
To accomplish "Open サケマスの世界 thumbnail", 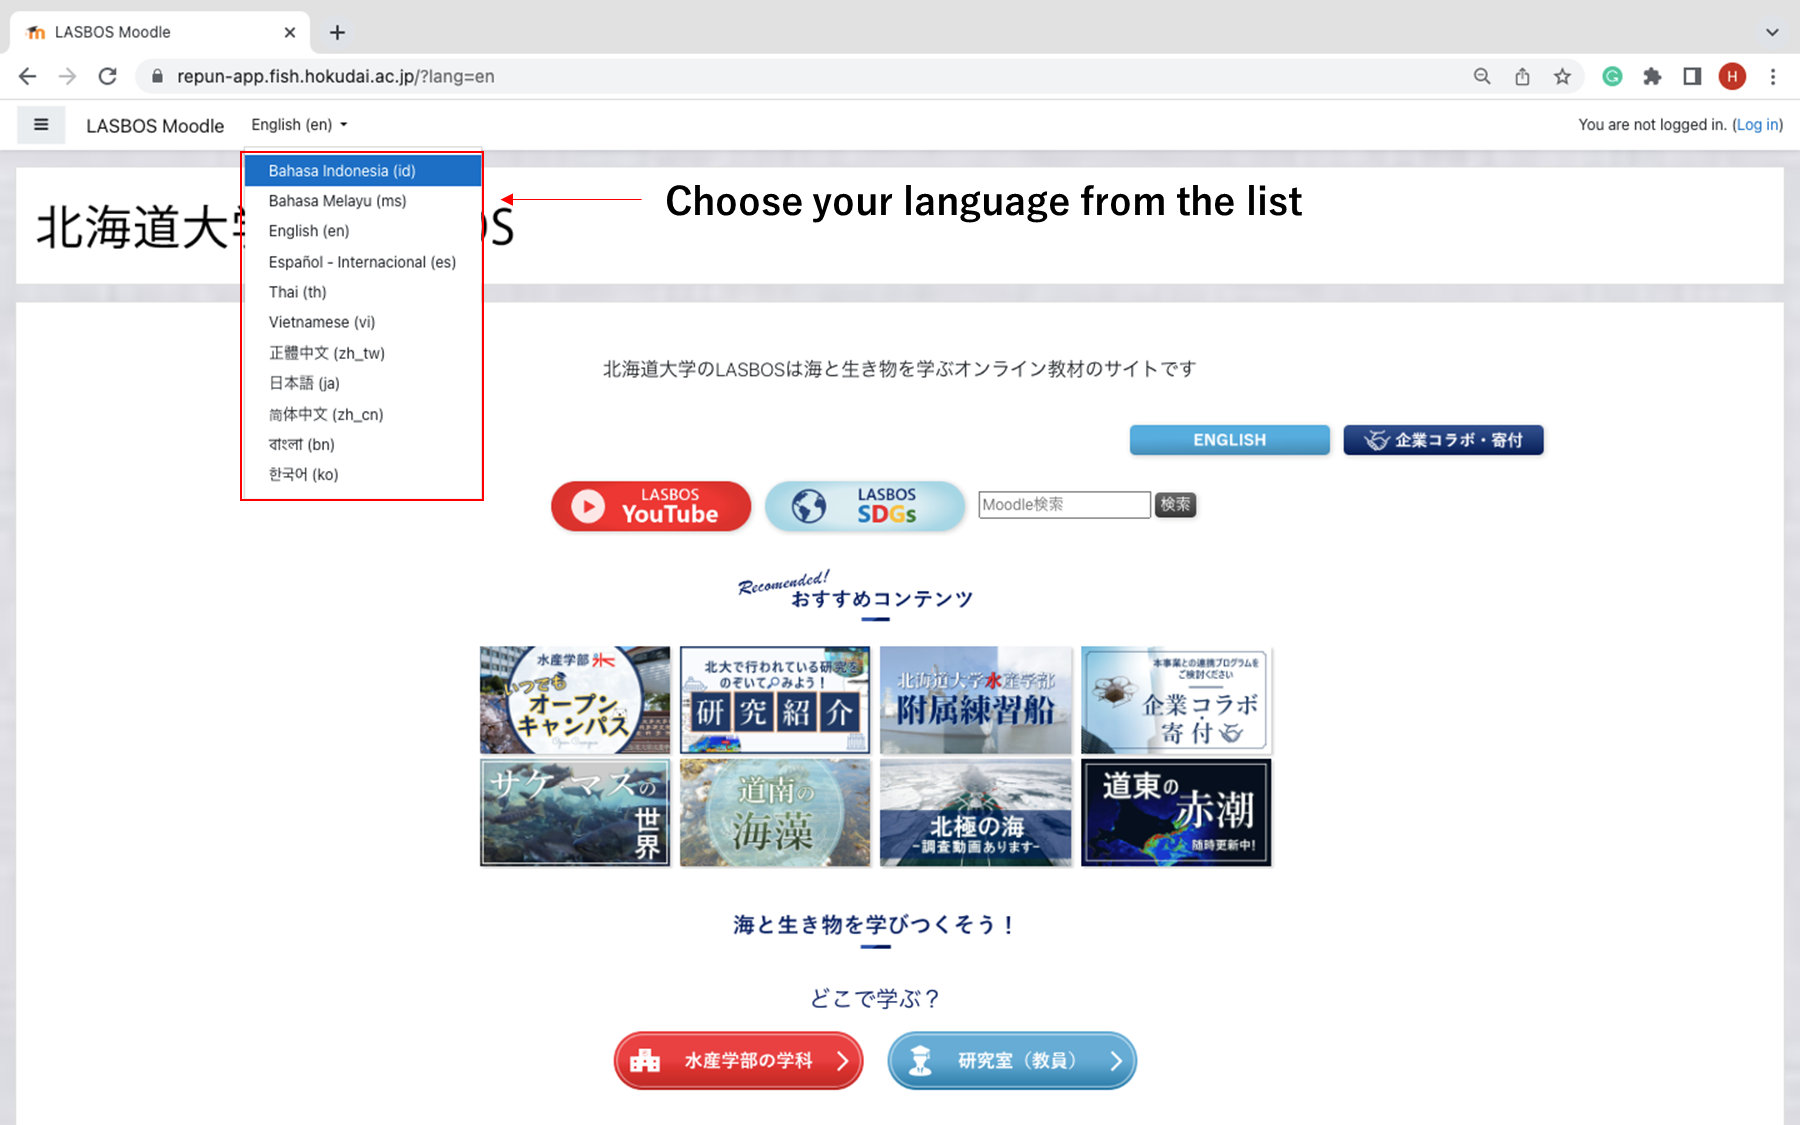I will coord(575,812).
